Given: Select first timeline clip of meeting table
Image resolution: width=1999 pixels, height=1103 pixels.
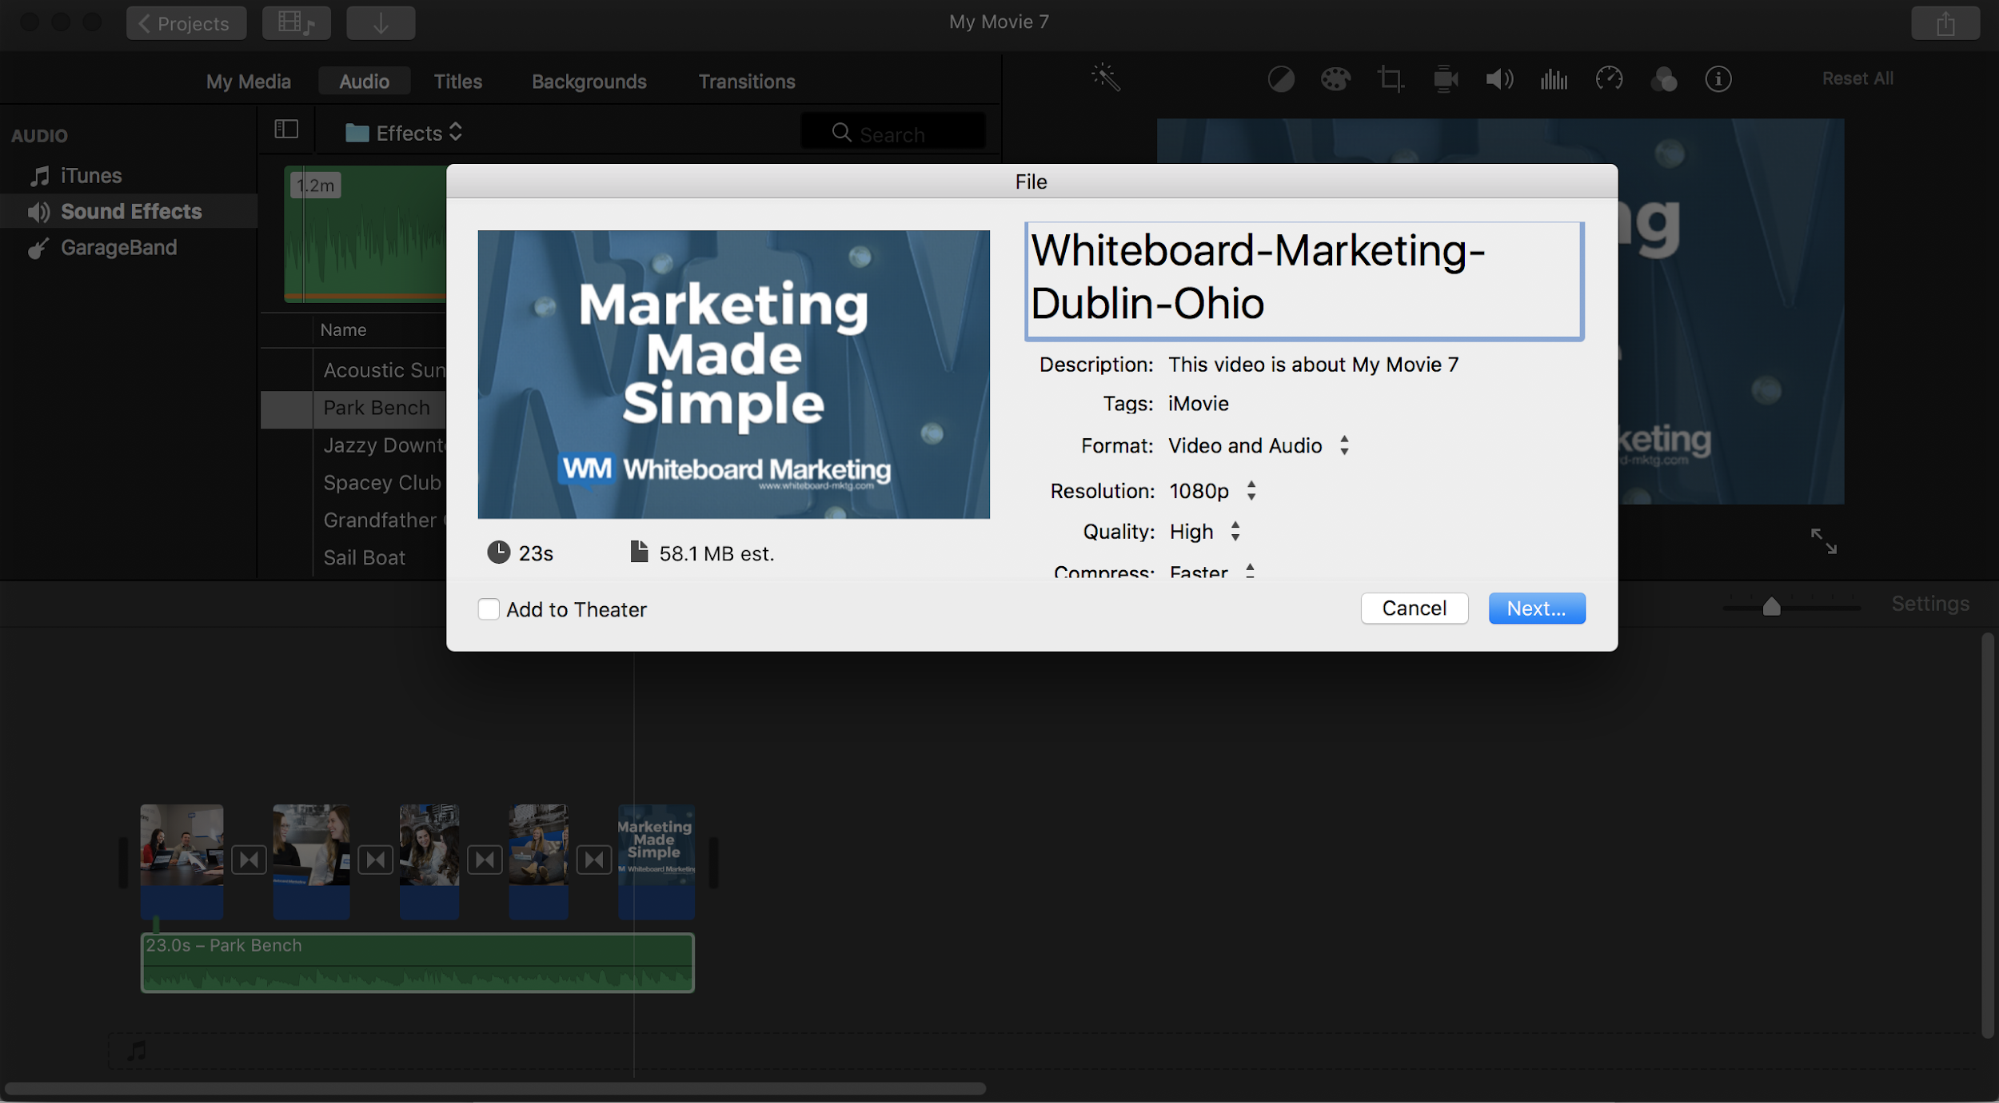Looking at the screenshot, I should click(182, 861).
